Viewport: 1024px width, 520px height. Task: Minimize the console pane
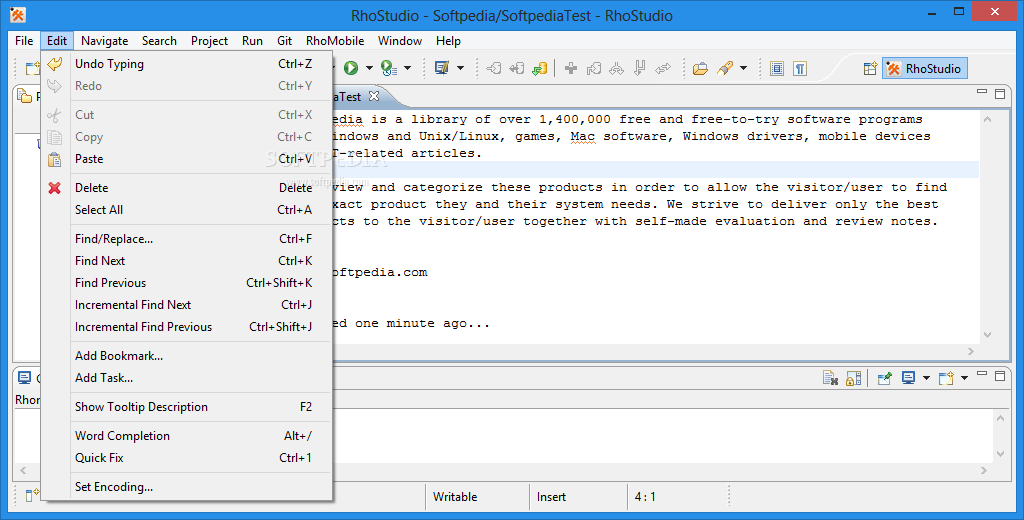982,374
